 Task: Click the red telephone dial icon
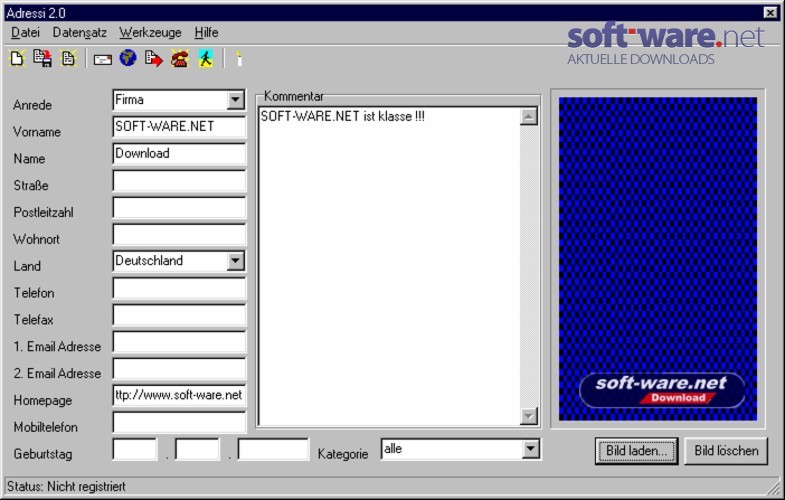(180, 59)
